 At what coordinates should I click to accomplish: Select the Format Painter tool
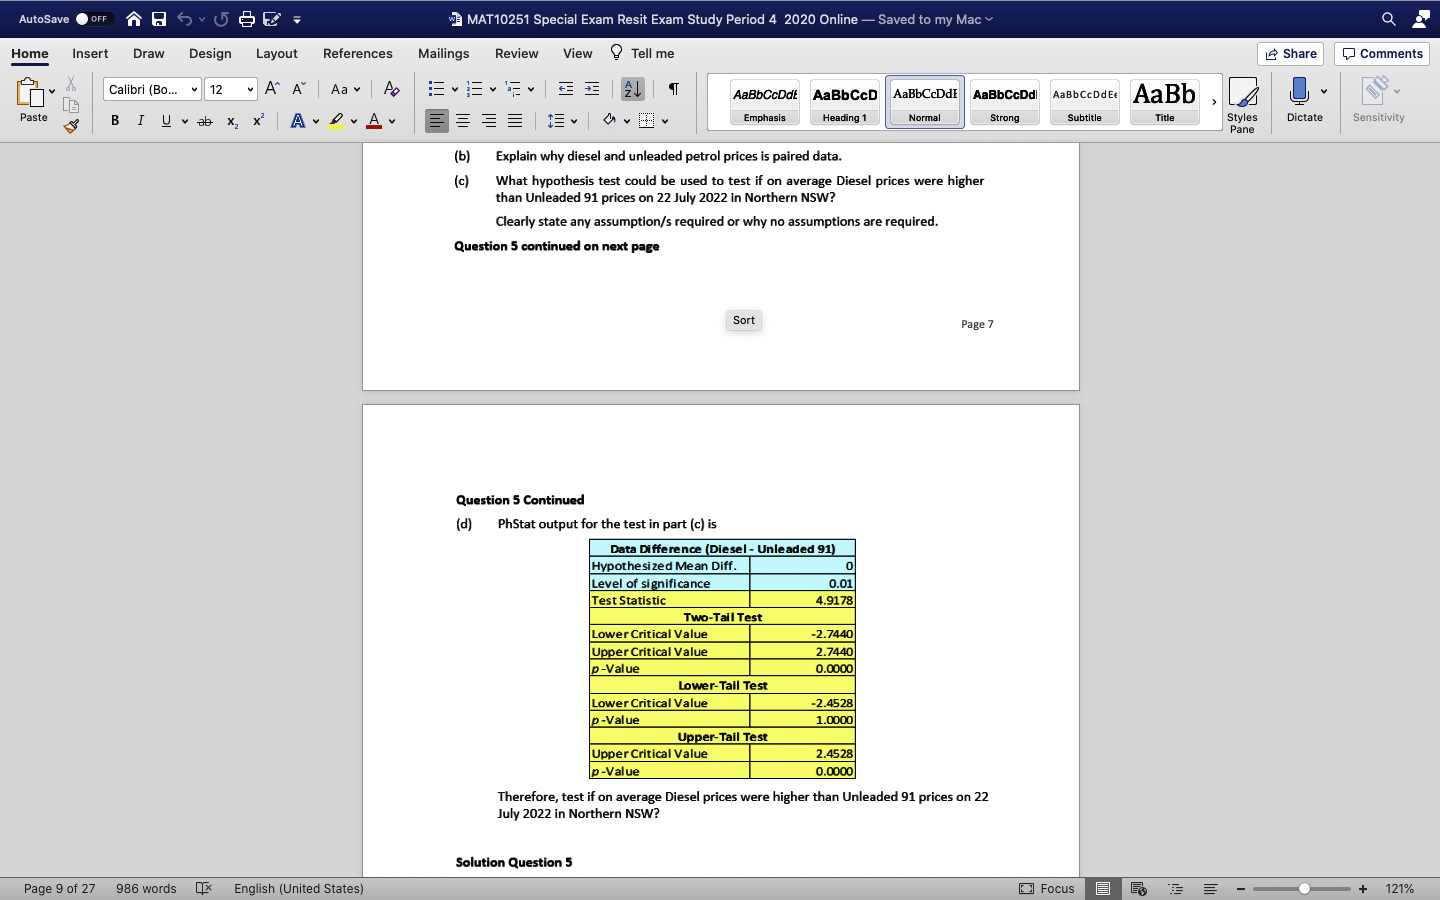coord(71,126)
